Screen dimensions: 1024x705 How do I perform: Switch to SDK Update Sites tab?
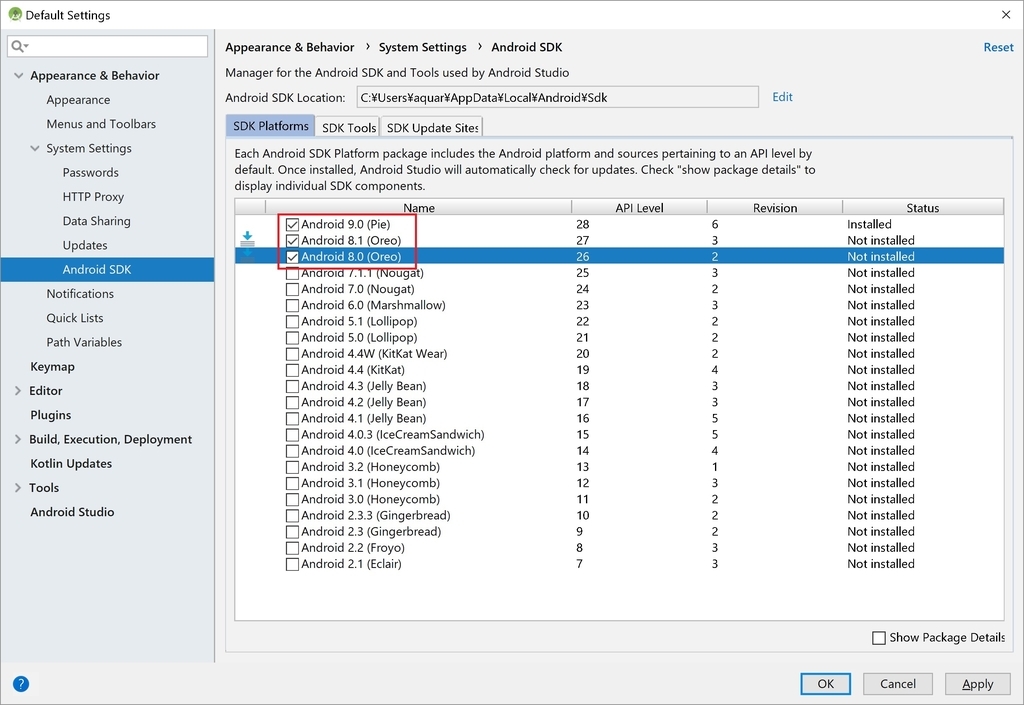(432, 127)
